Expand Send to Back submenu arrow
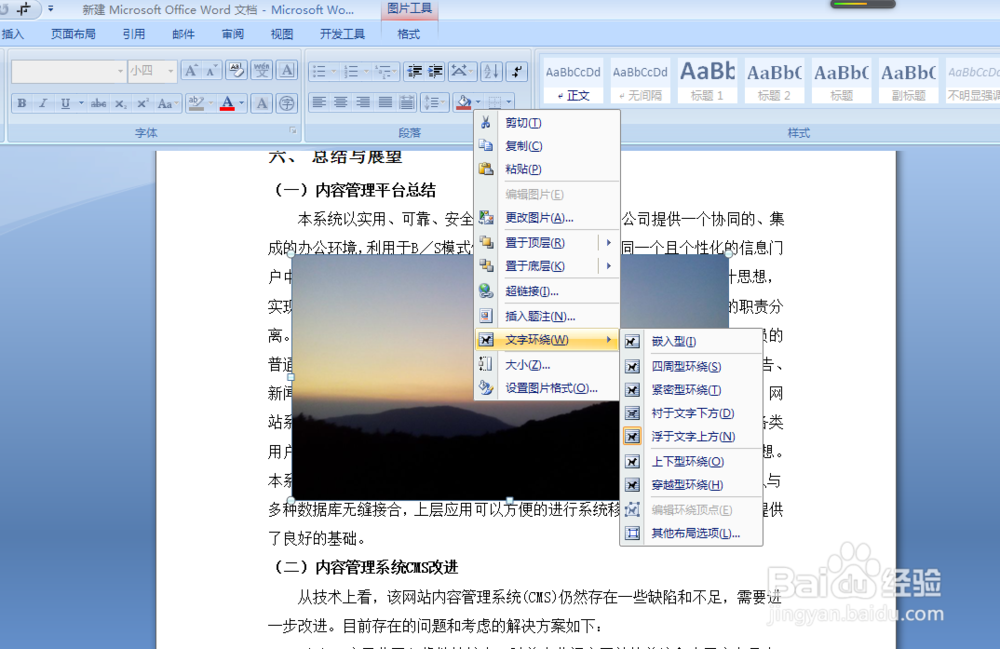This screenshot has height=649, width=1000. 609,266
